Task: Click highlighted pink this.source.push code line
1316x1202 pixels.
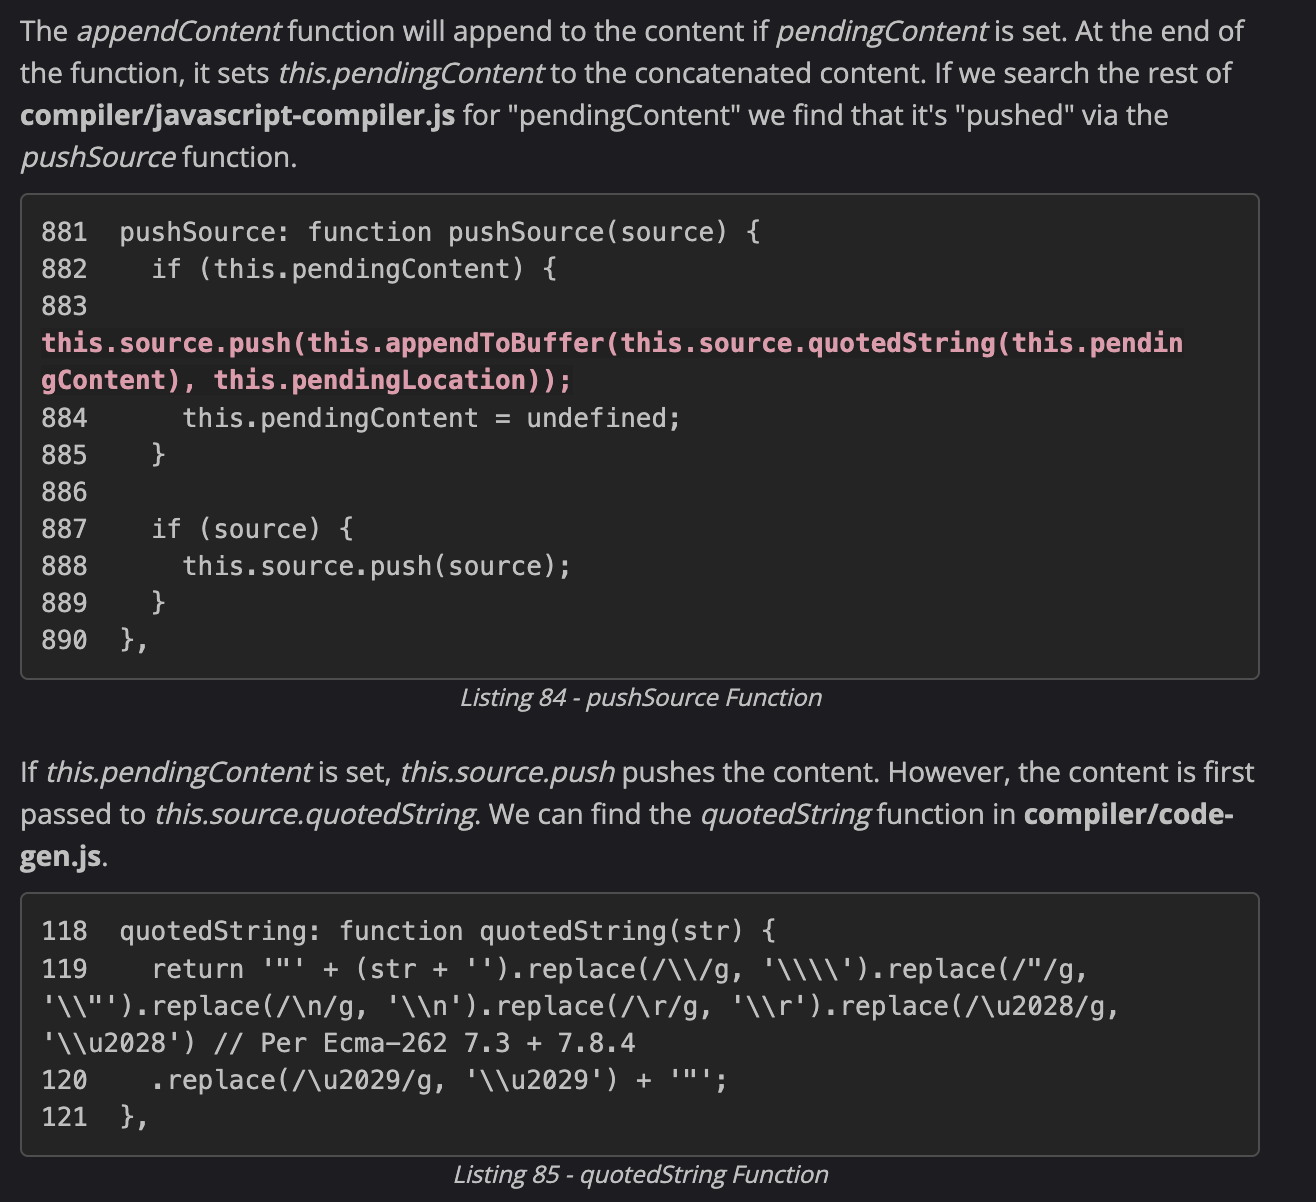Action: point(612,361)
